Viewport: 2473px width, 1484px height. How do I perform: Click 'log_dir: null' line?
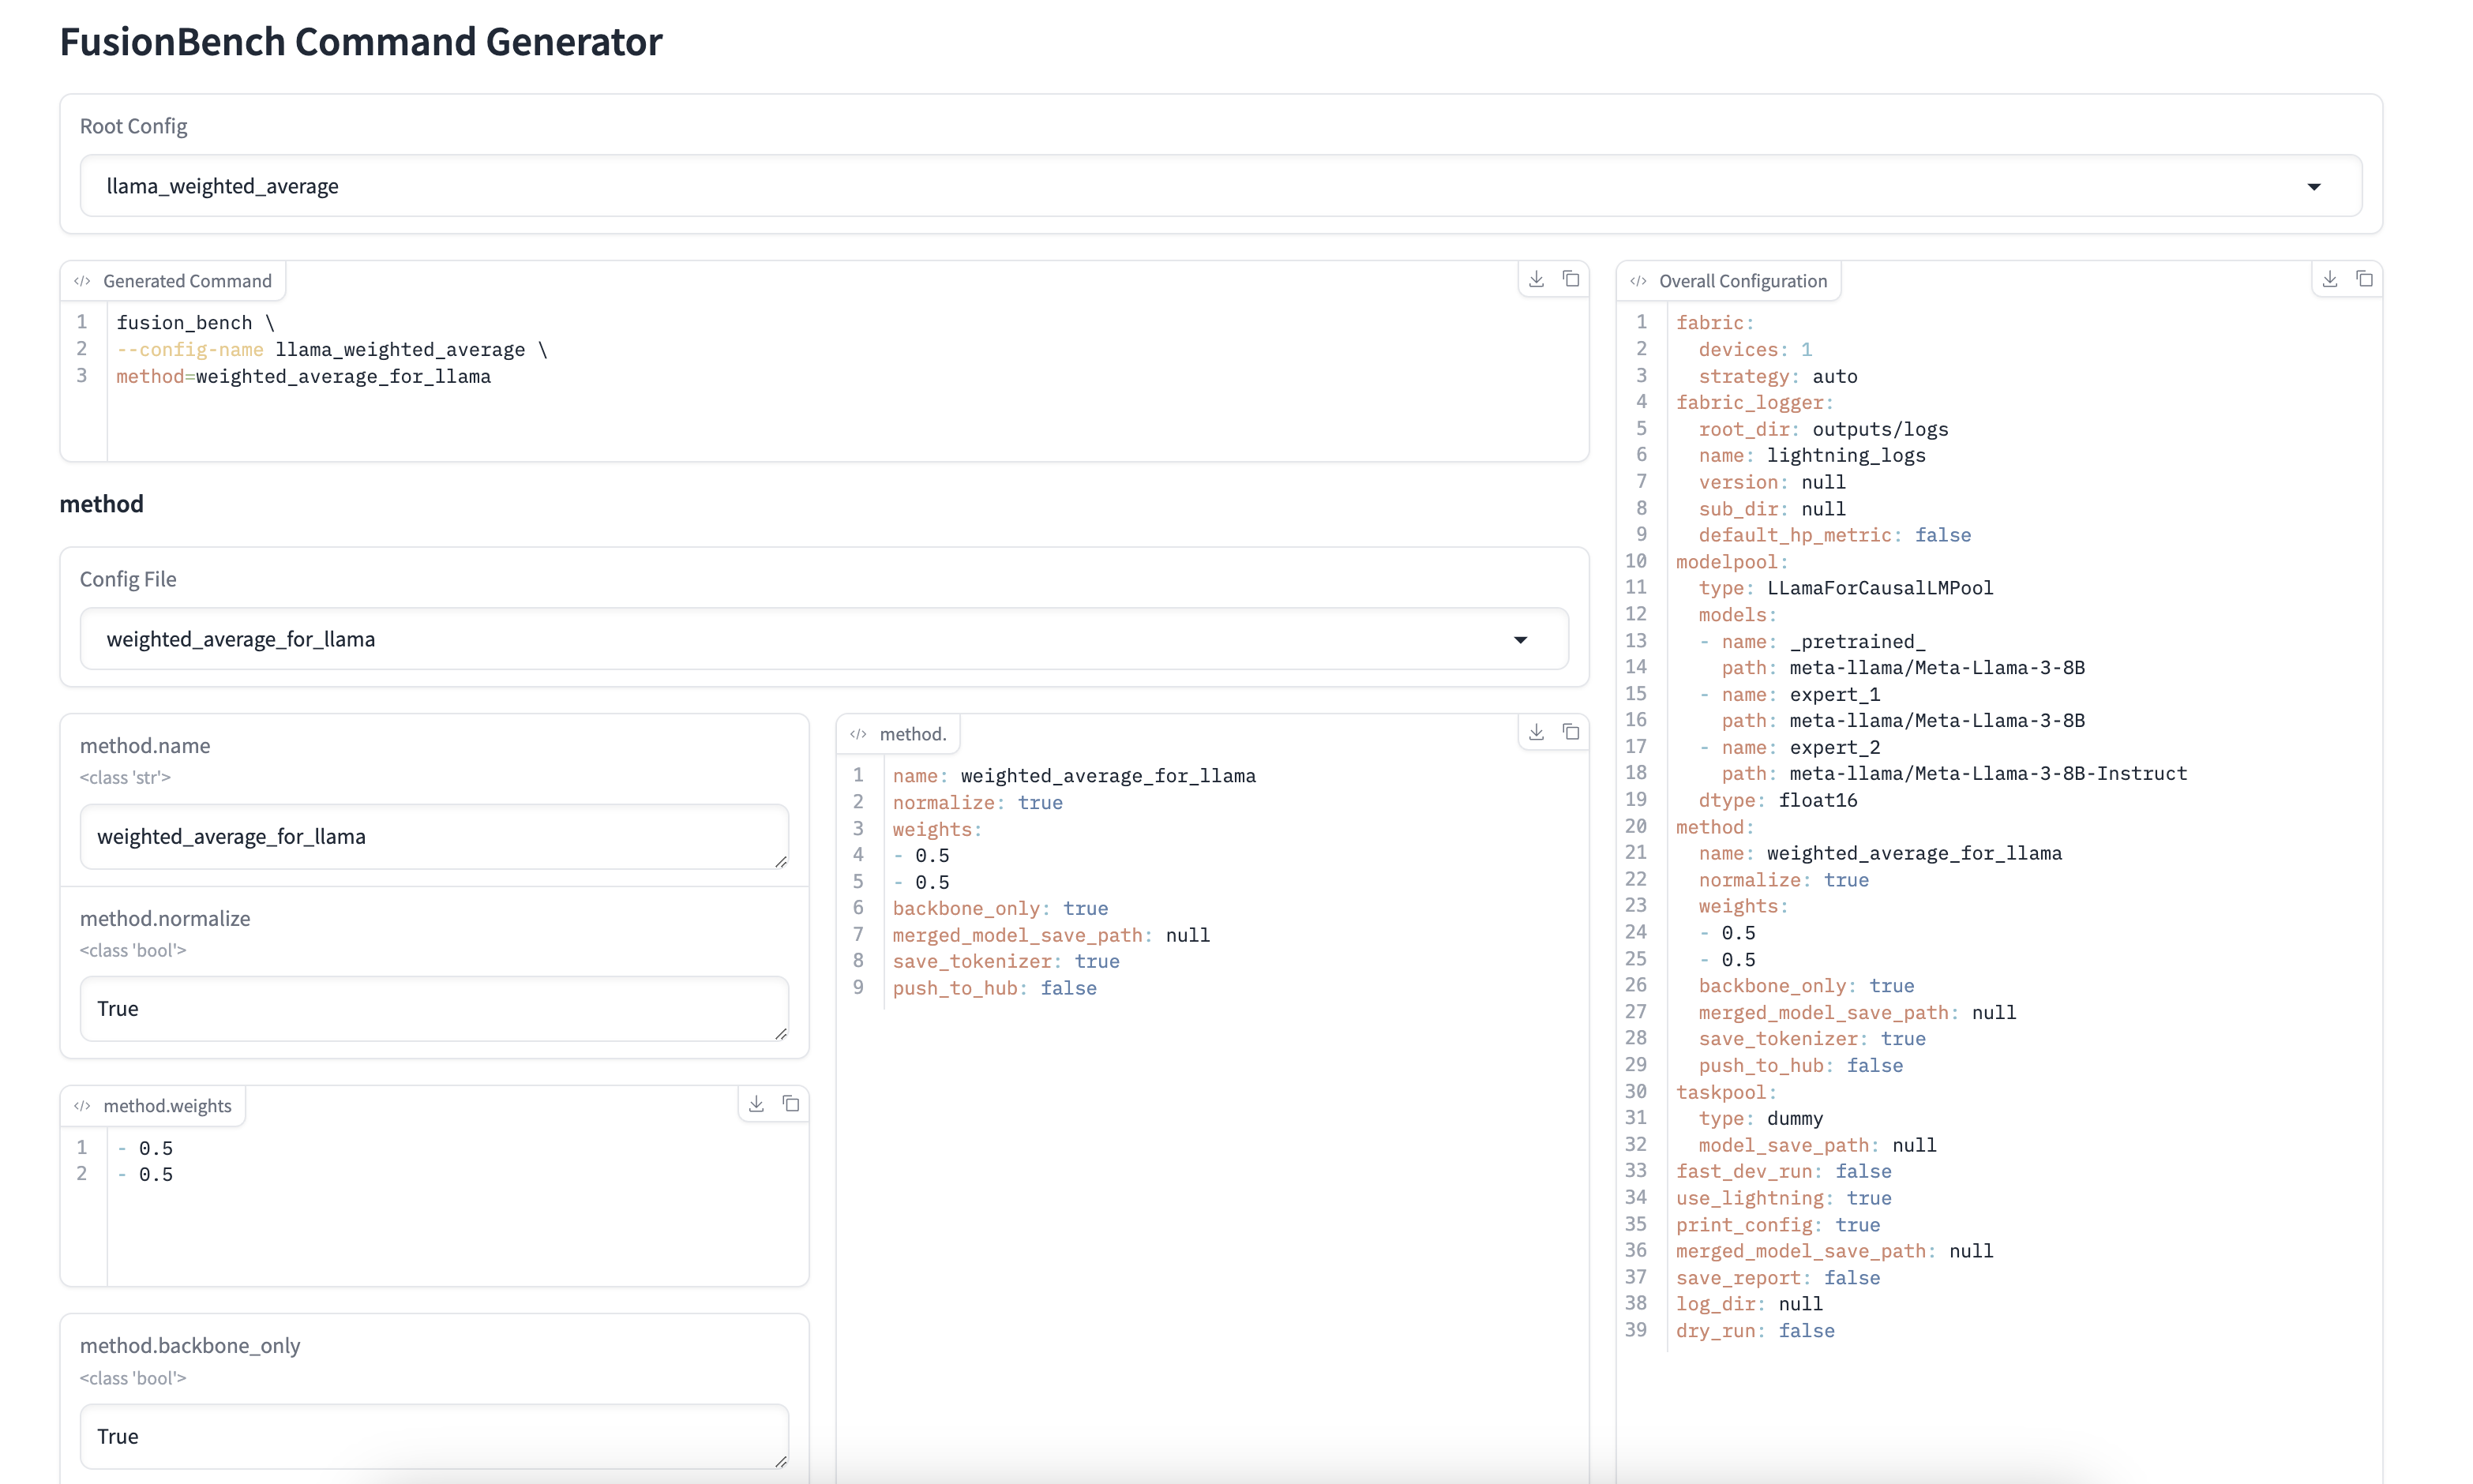click(1750, 1304)
